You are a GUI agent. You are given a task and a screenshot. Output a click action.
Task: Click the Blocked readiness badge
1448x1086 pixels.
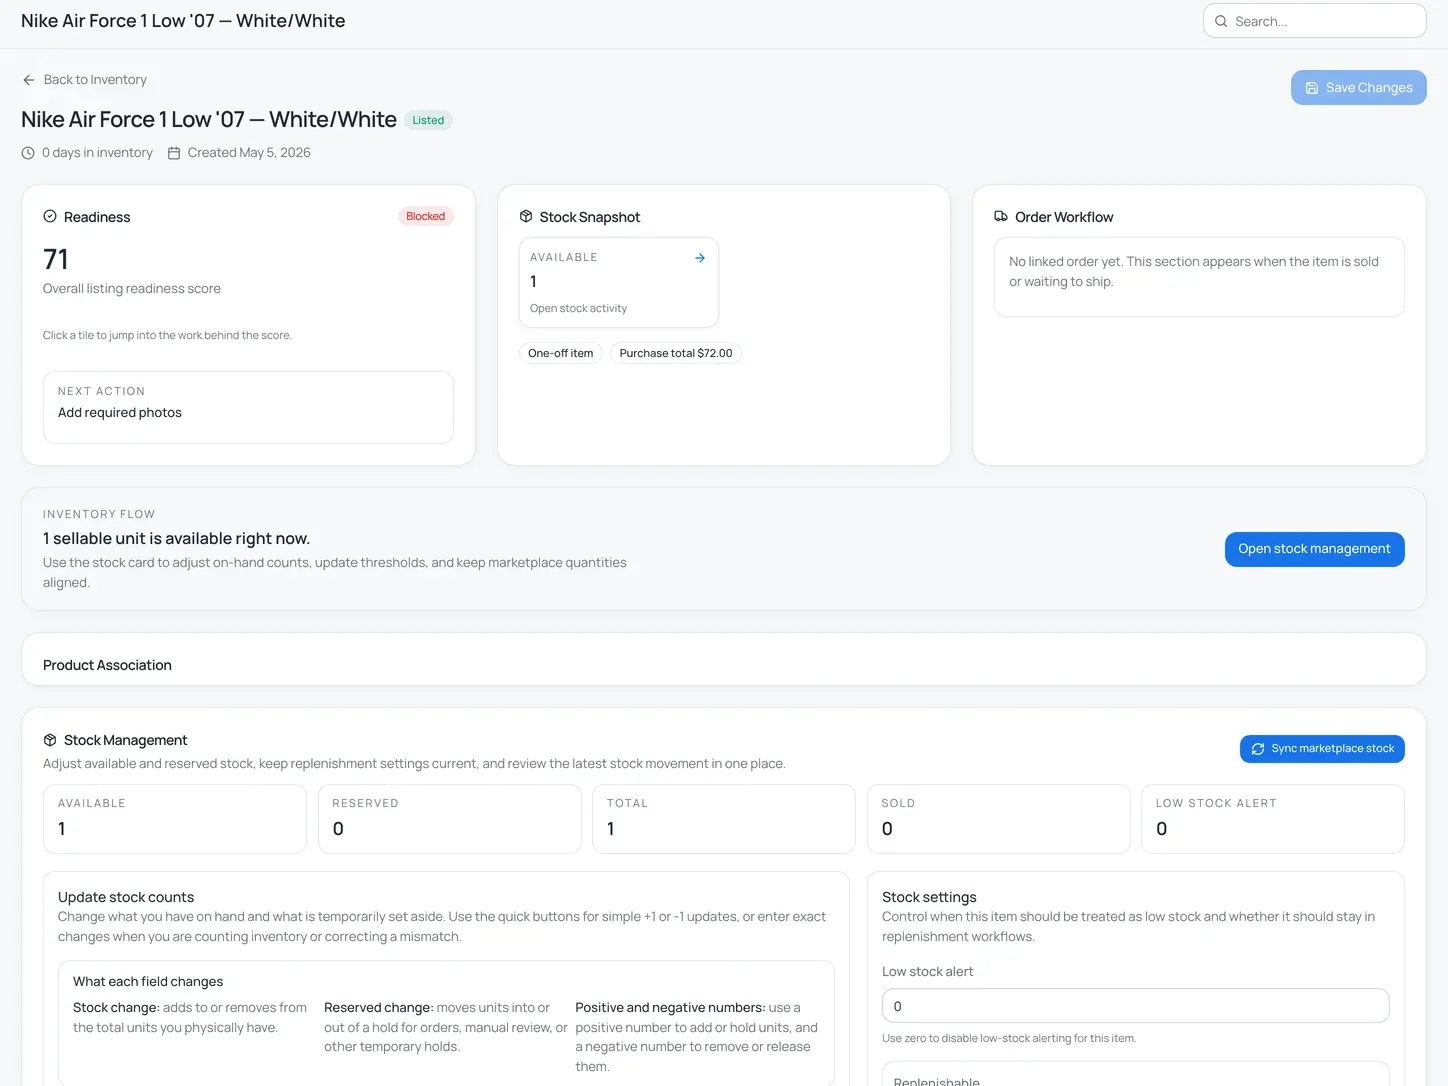pos(425,216)
